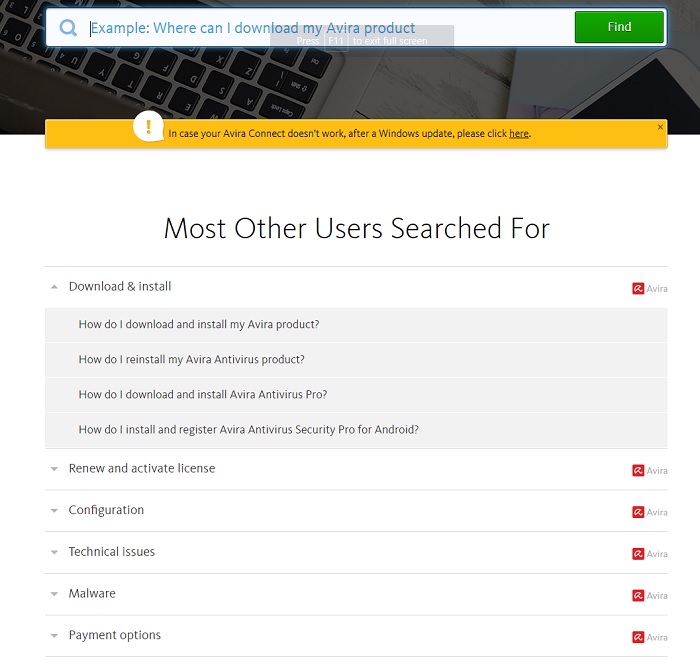Expand the Technical issues section

pyautogui.click(x=54, y=553)
